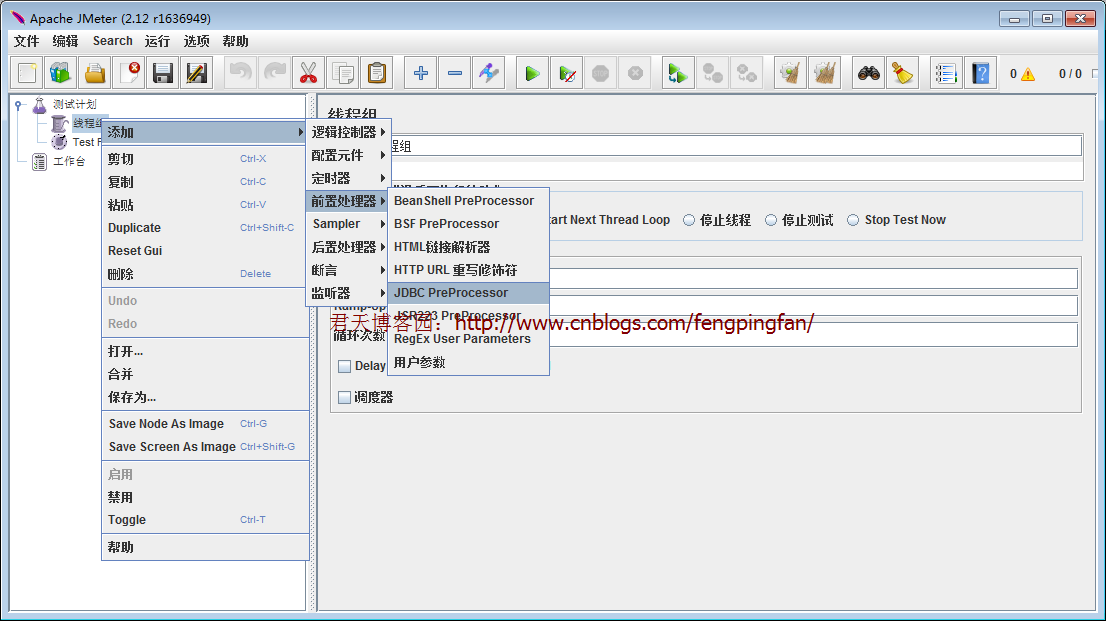
Task: Expand the 逻辑控制器 submenu
Action: (x=348, y=132)
